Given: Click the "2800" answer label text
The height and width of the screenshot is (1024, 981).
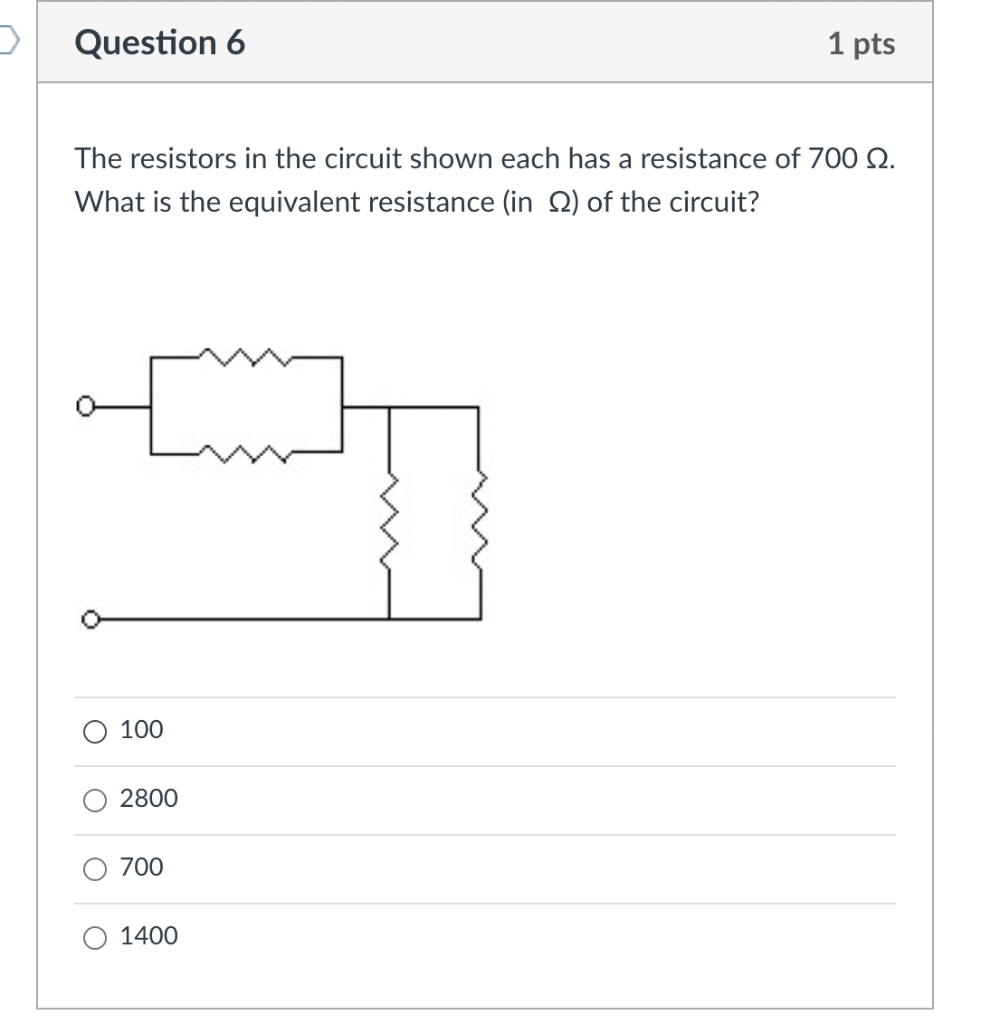Looking at the screenshot, I should (148, 798).
